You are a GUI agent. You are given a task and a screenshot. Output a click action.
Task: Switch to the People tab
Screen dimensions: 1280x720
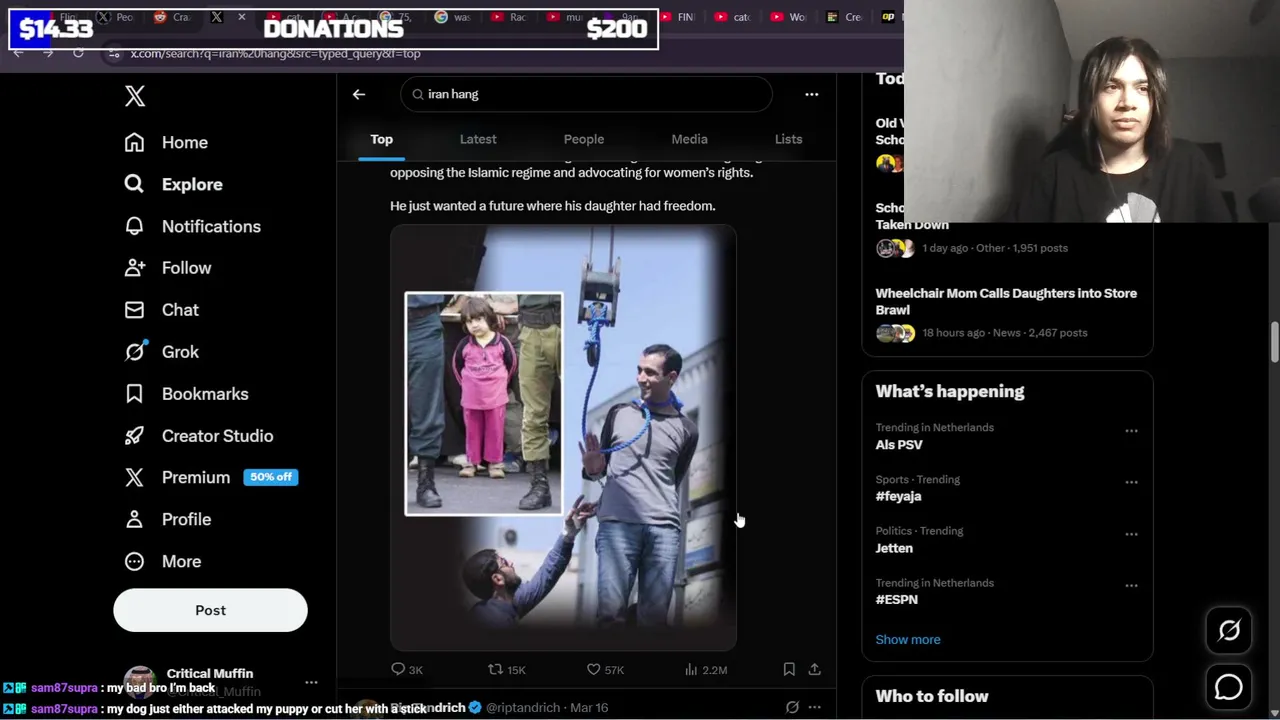(584, 139)
